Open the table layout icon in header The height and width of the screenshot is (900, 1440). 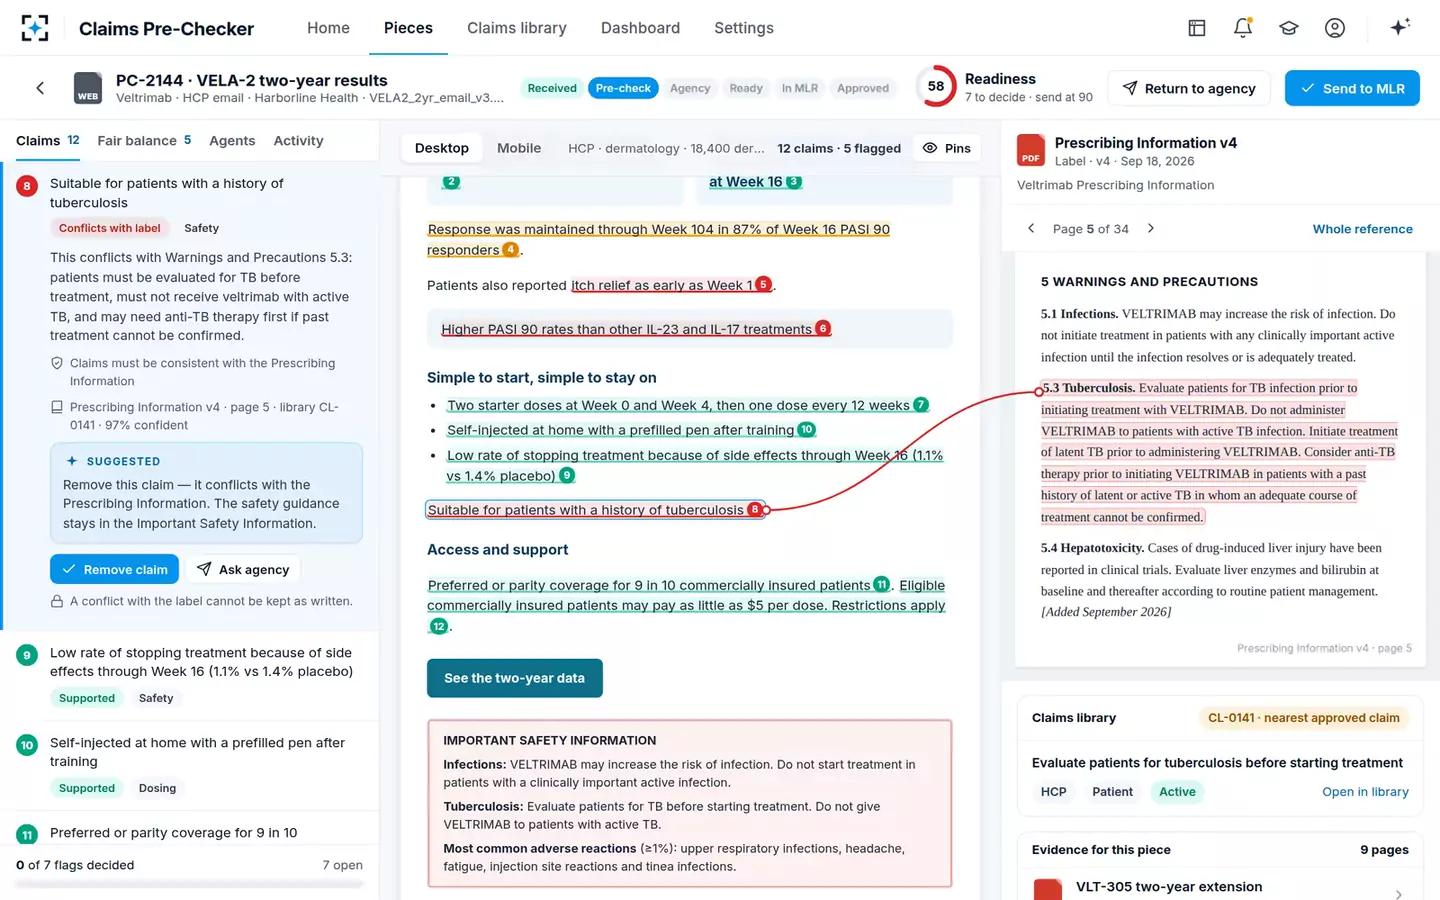(x=1197, y=28)
